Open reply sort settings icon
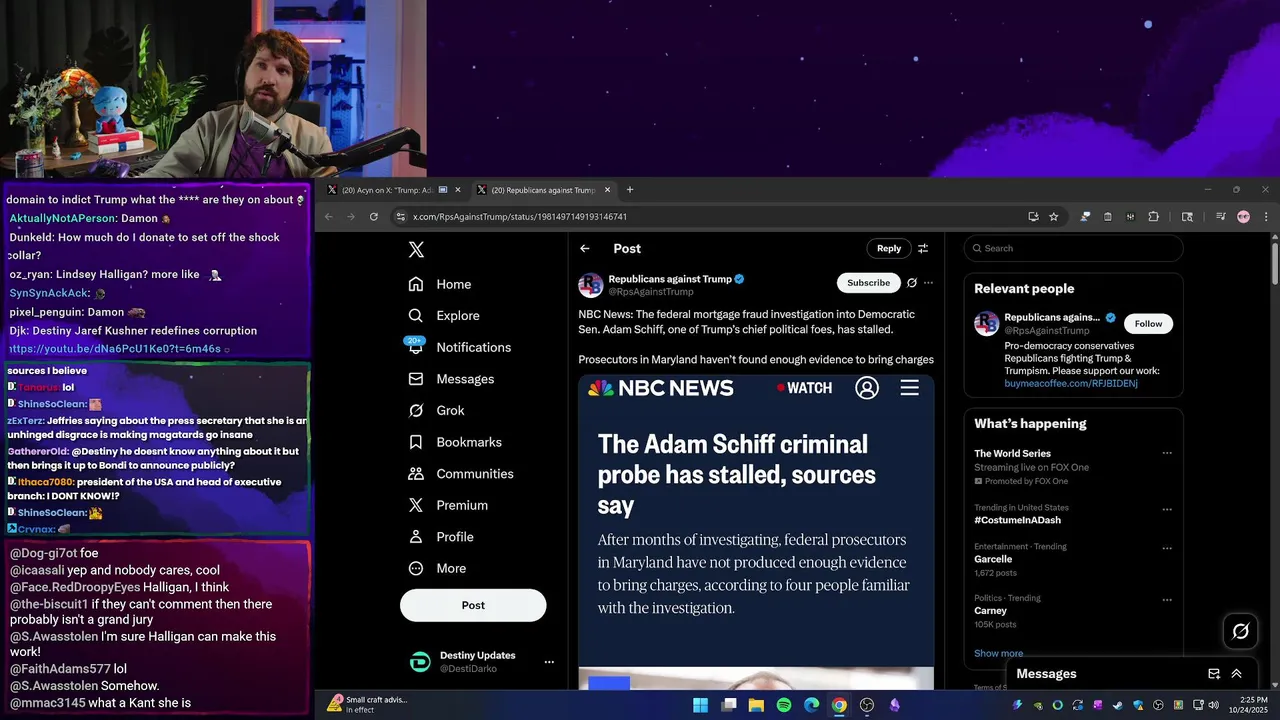1280x720 pixels. pos(923,248)
